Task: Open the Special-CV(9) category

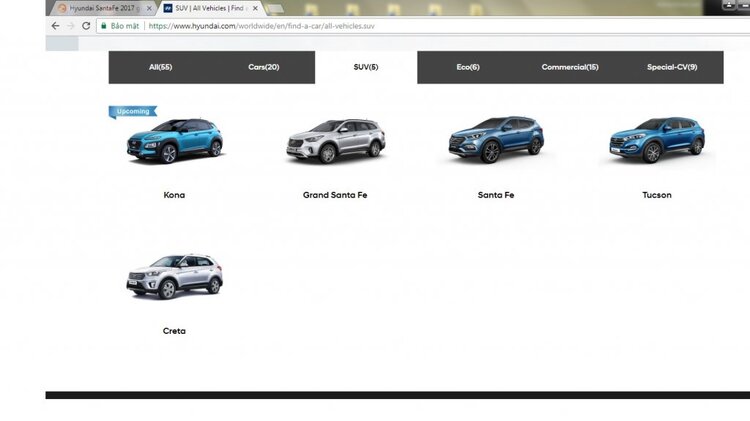Action: pyautogui.click(x=672, y=67)
